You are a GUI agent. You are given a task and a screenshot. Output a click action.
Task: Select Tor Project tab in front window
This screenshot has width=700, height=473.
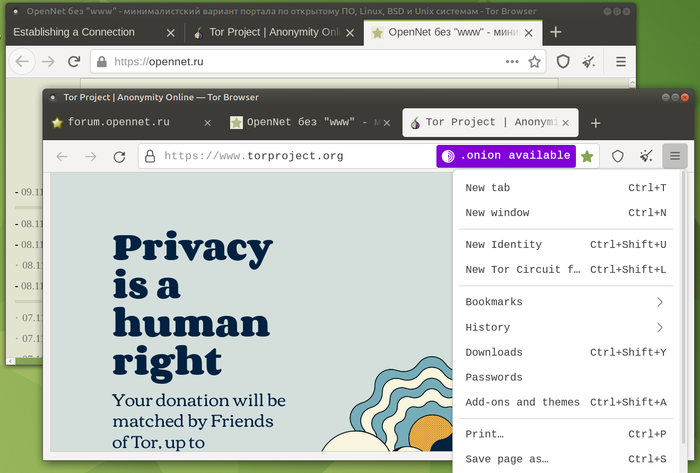[x=490, y=122]
